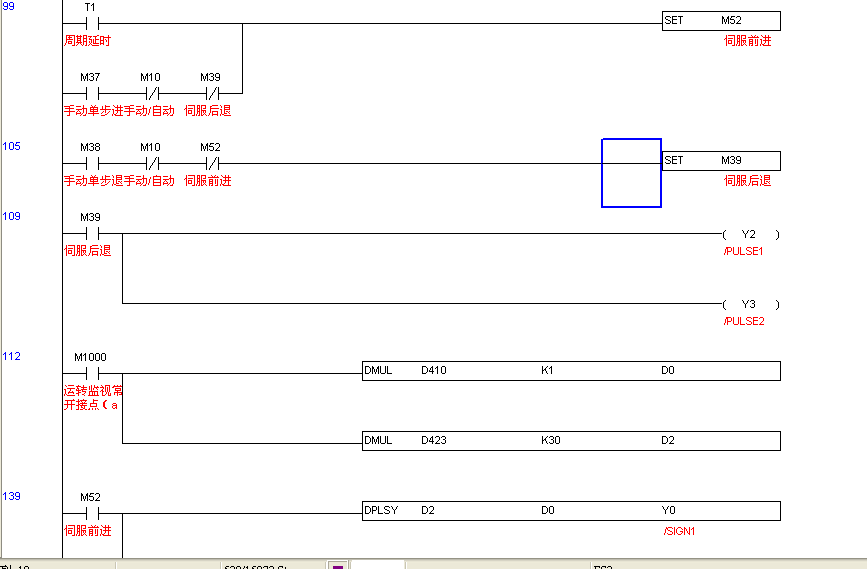Select the M38 normally open contact
867x569 pixels.
pos(91,163)
